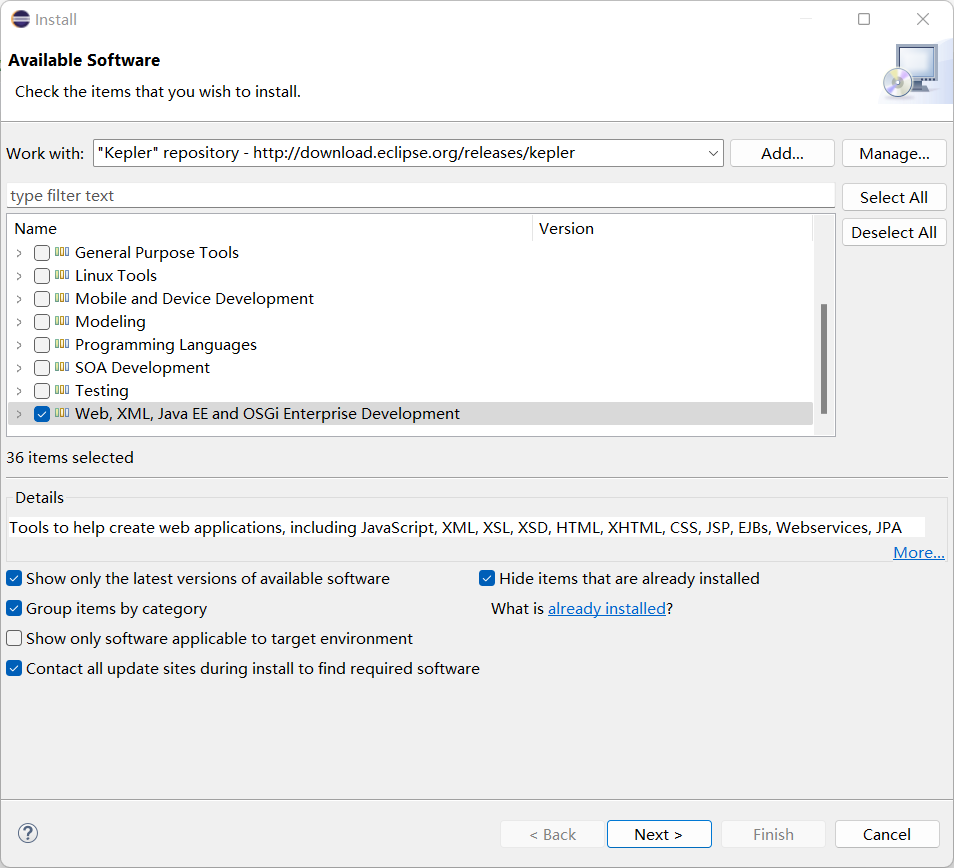The image size is (954, 868).
Task: Disable Hide items that are already installed
Action: [x=487, y=578]
